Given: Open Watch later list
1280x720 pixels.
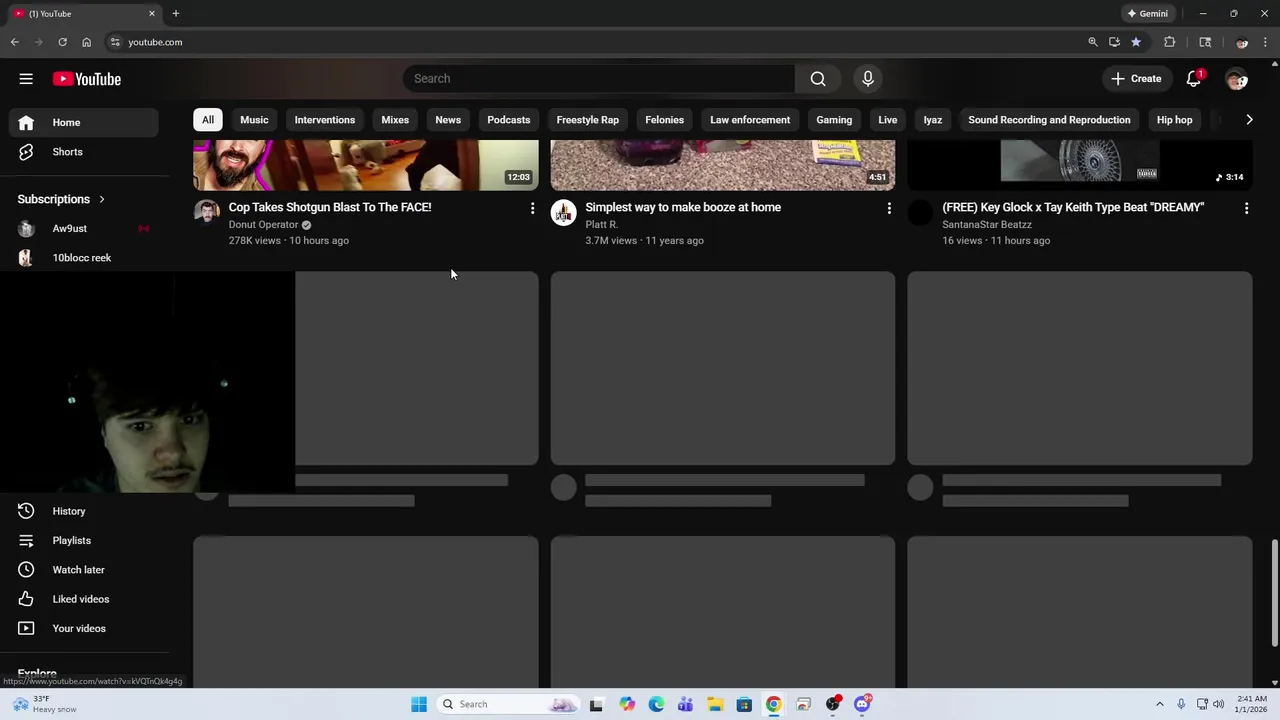Looking at the screenshot, I should (x=84, y=570).
